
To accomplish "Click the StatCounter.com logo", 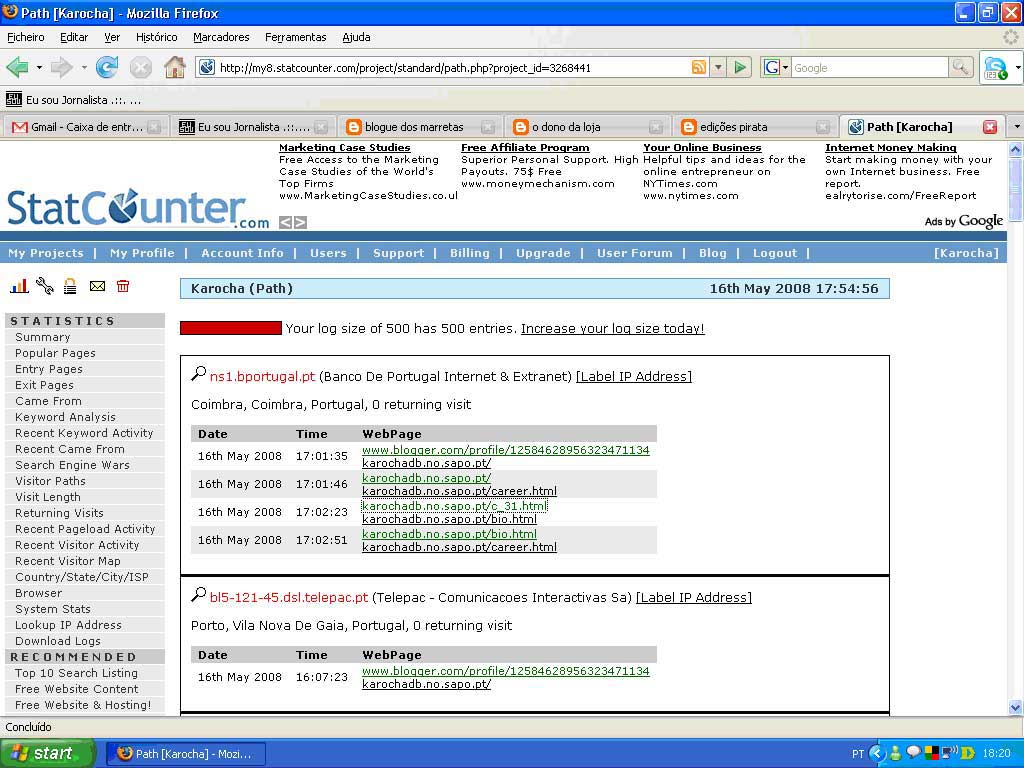I will (x=138, y=209).
